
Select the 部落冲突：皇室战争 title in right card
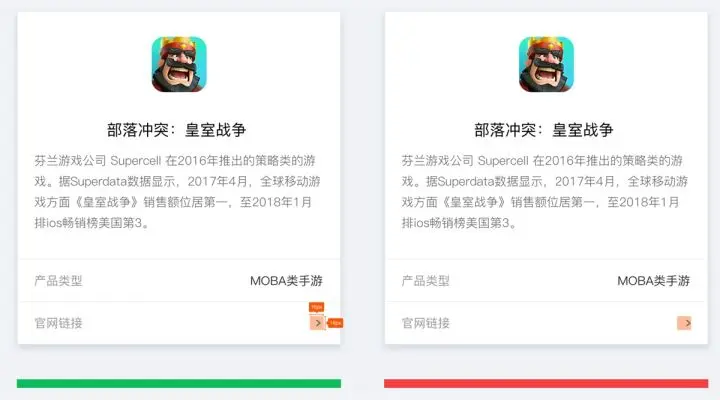coord(544,130)
